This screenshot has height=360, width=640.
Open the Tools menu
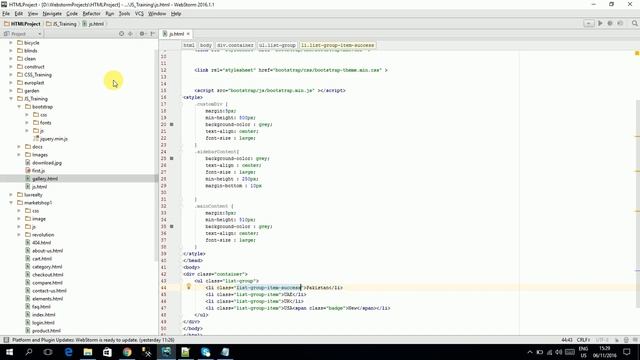click(124, 13)
